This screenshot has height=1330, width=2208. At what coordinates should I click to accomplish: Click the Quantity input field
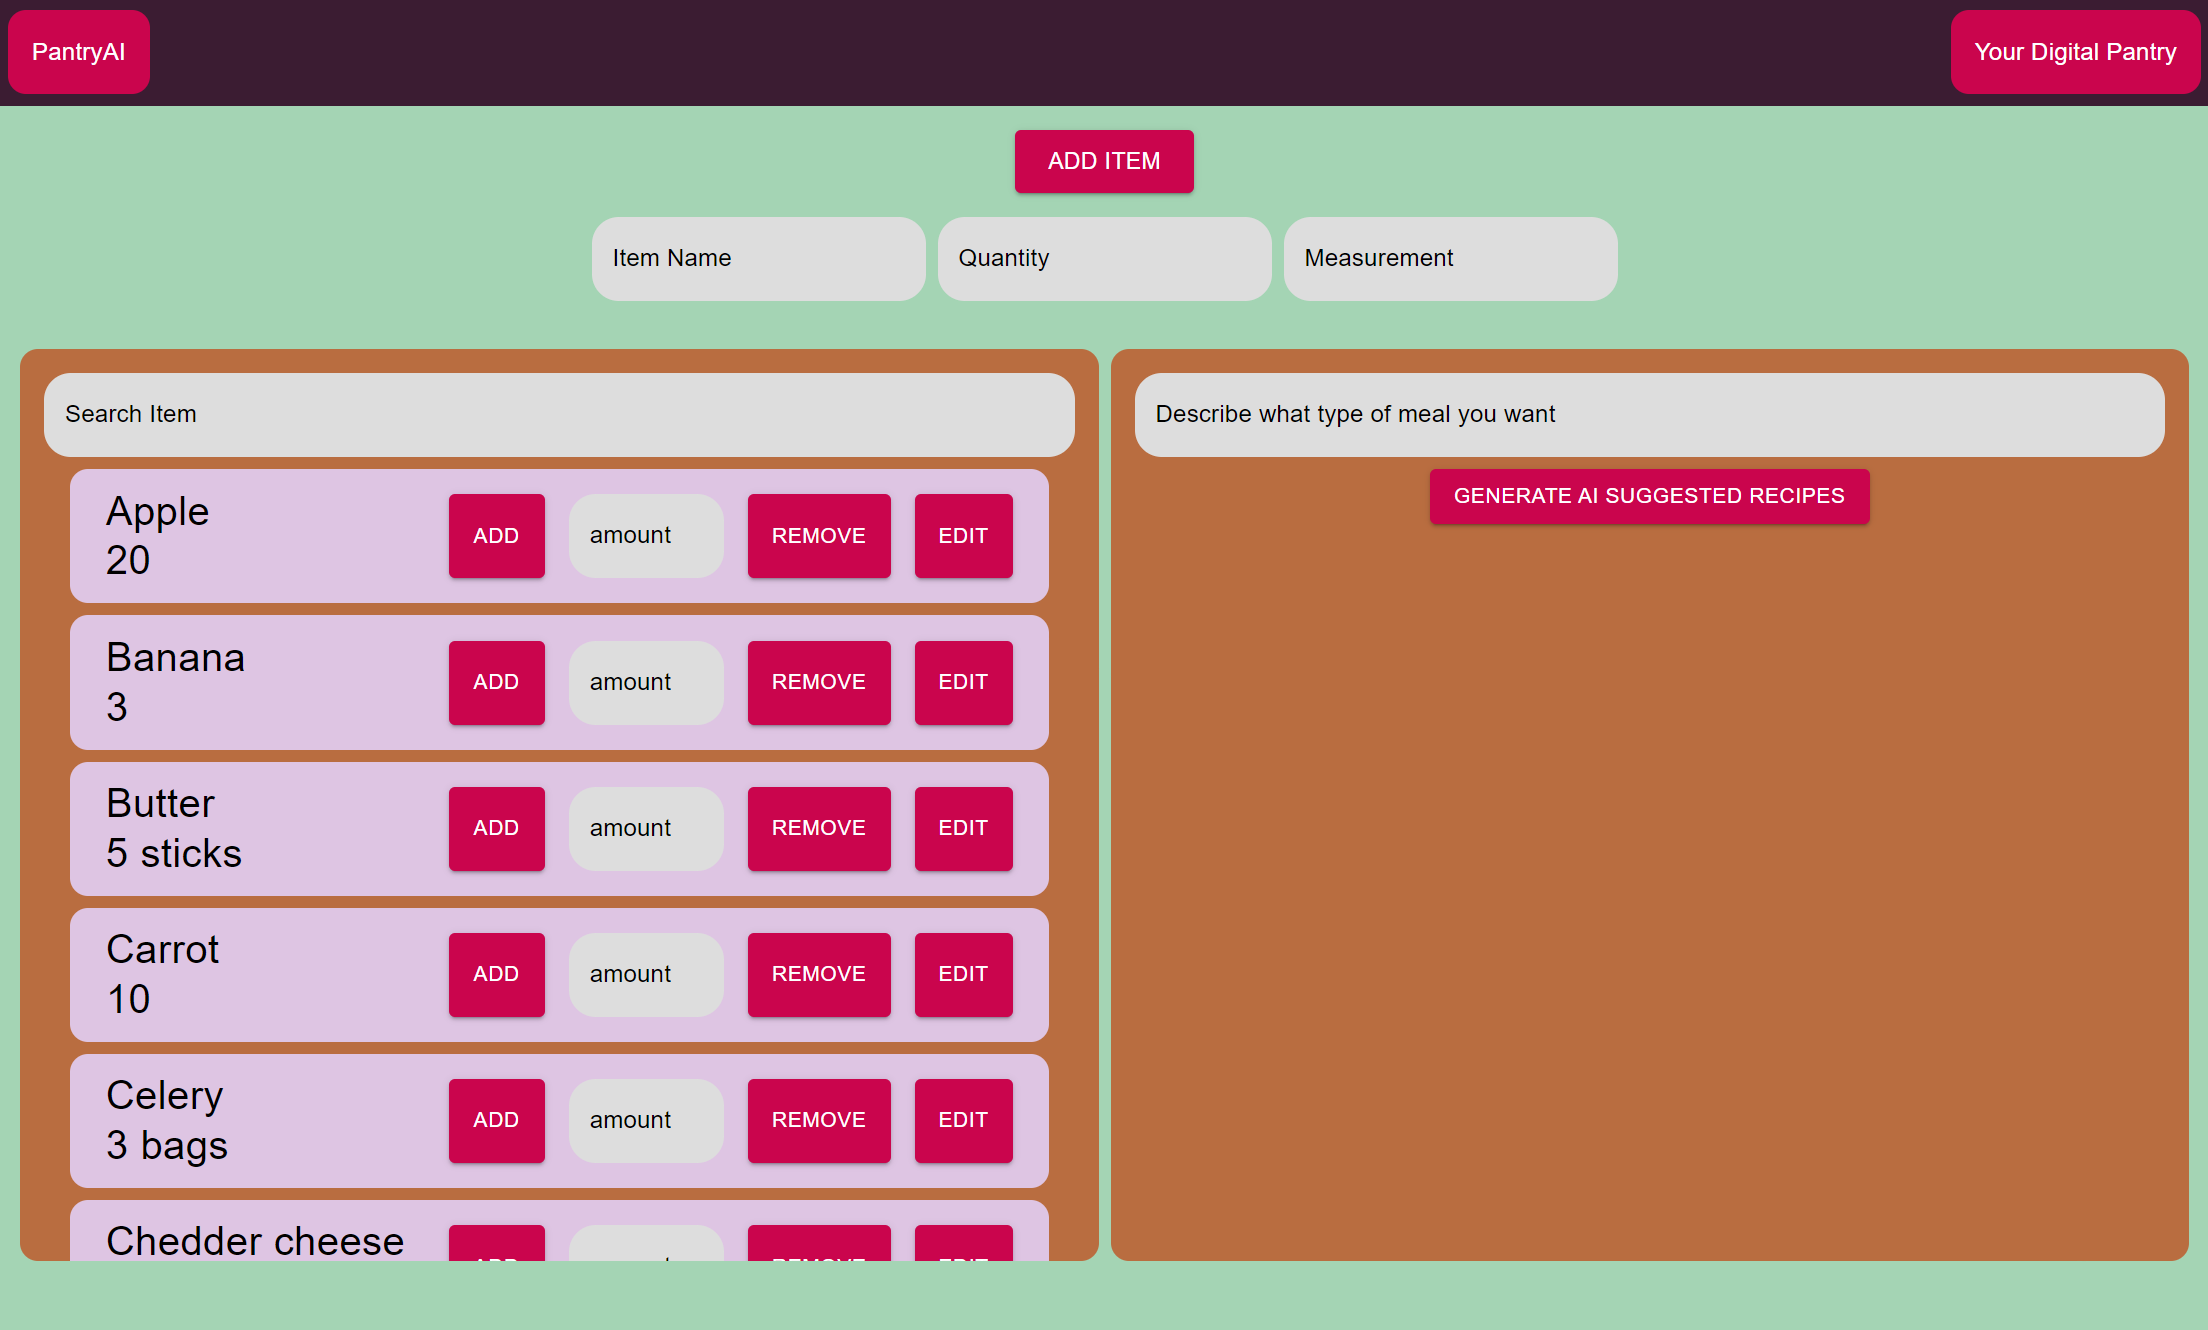pyautogui.click(x=1105, y=259)
